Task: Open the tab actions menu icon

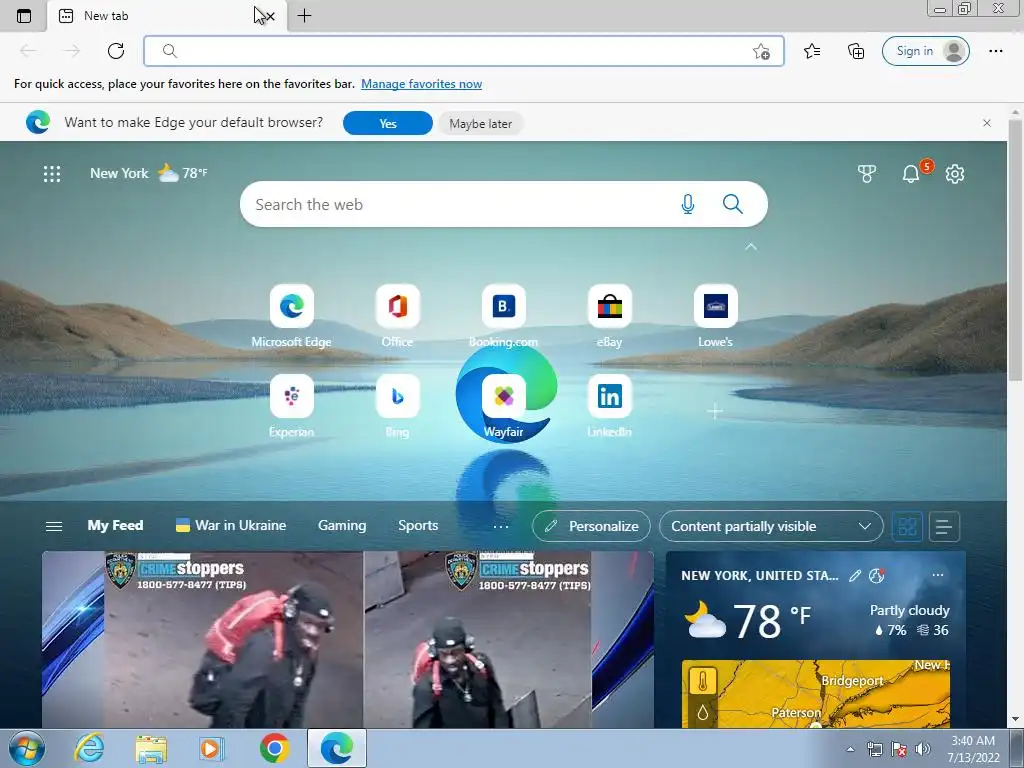Action: coord(24,16)
